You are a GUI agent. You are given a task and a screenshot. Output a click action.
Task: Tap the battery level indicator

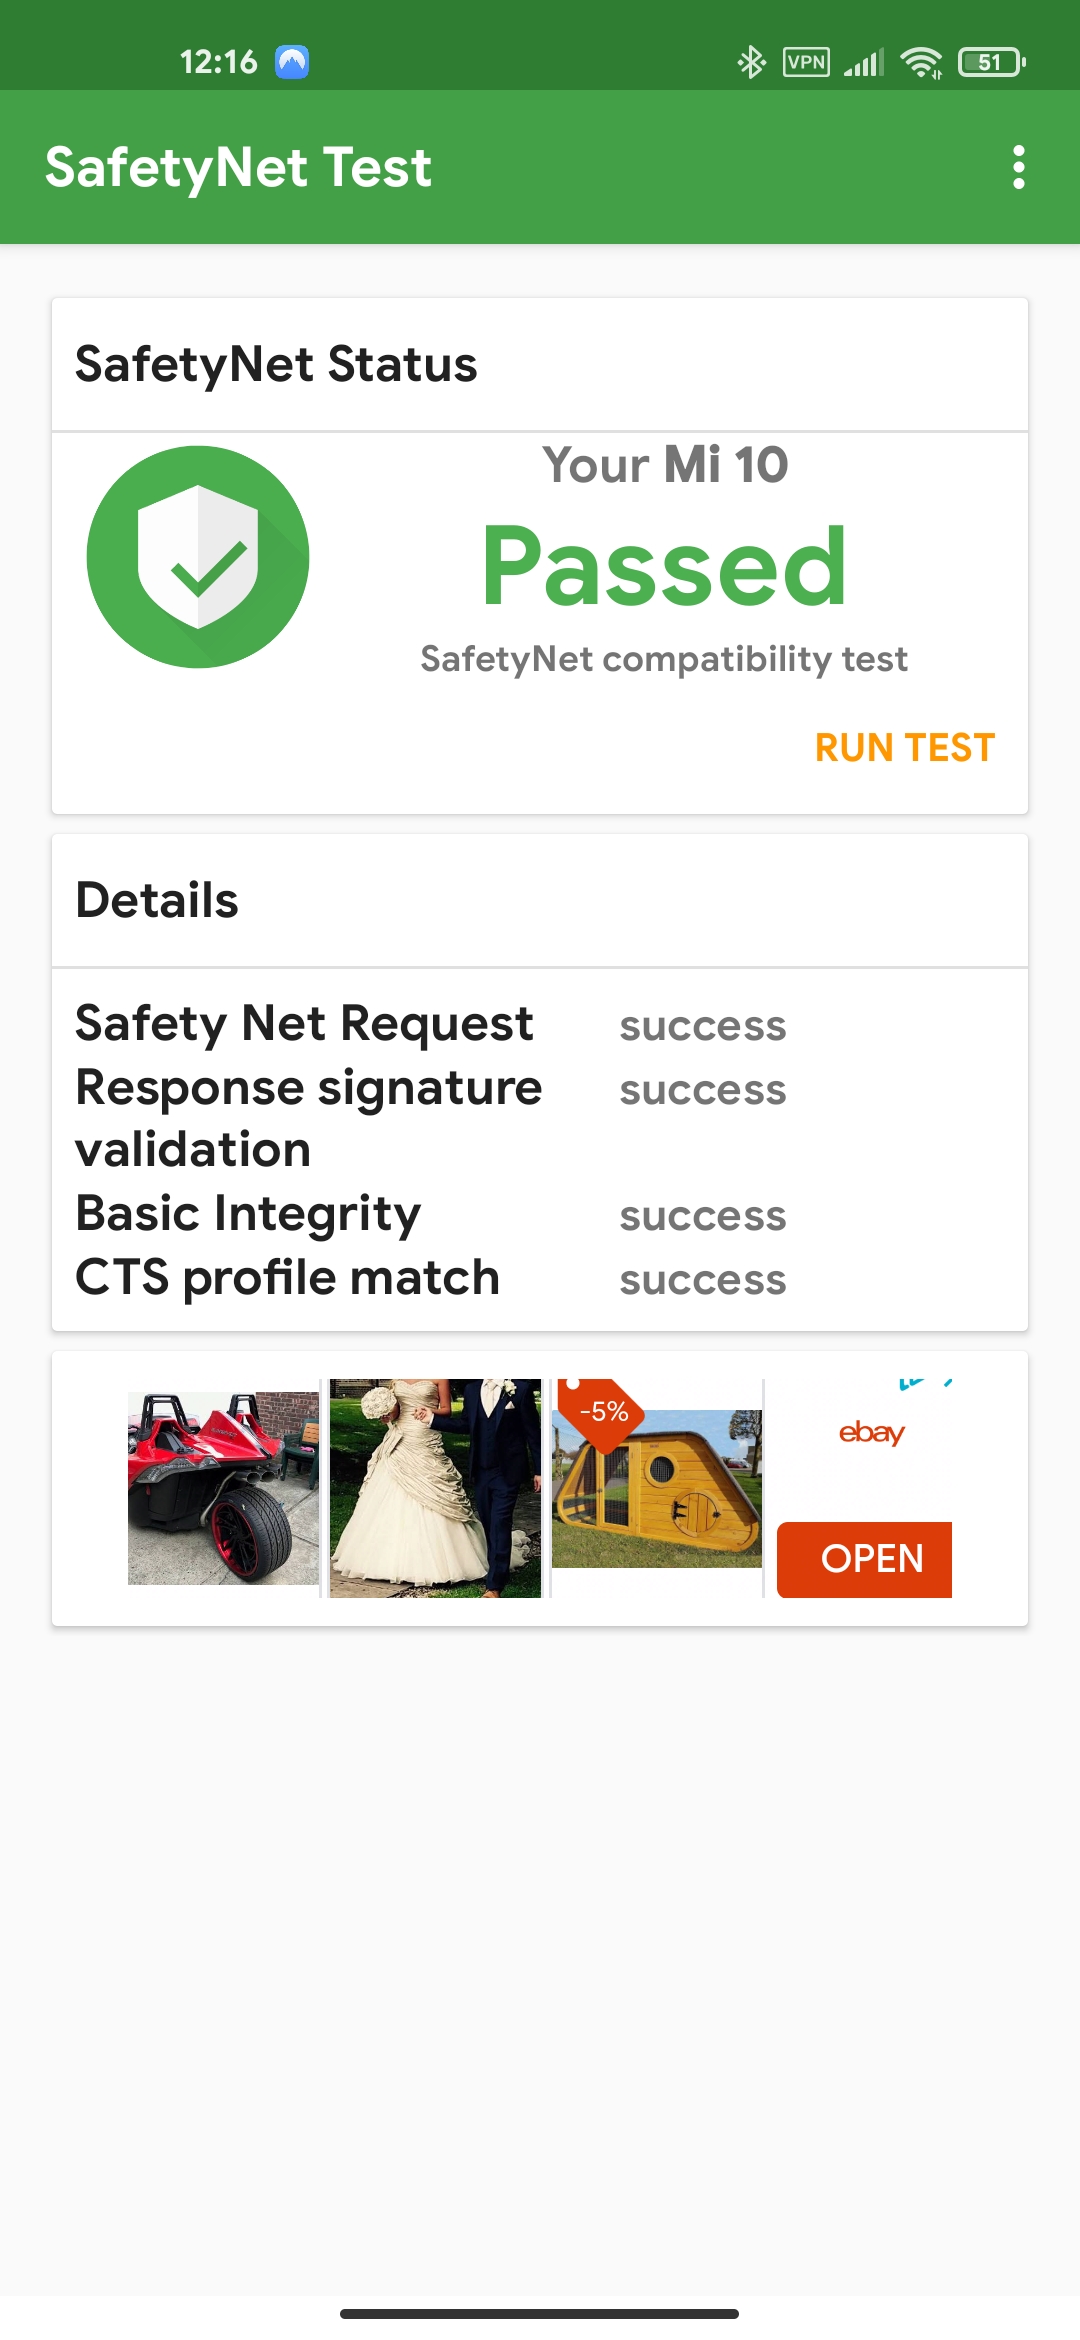click(x=991, y=62)
